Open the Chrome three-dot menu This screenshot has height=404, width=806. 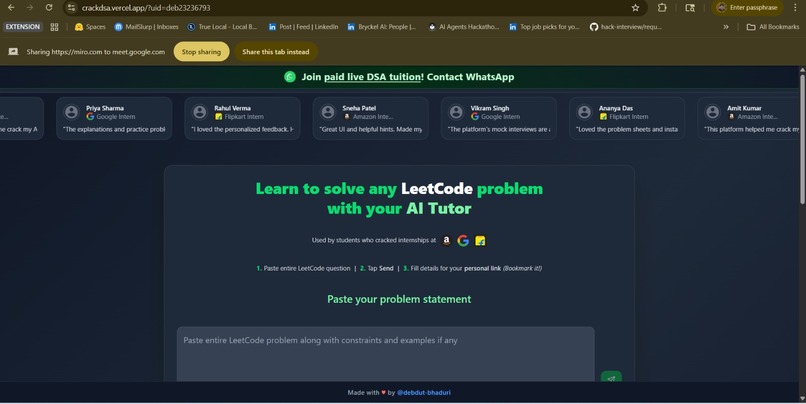[795, 8]
